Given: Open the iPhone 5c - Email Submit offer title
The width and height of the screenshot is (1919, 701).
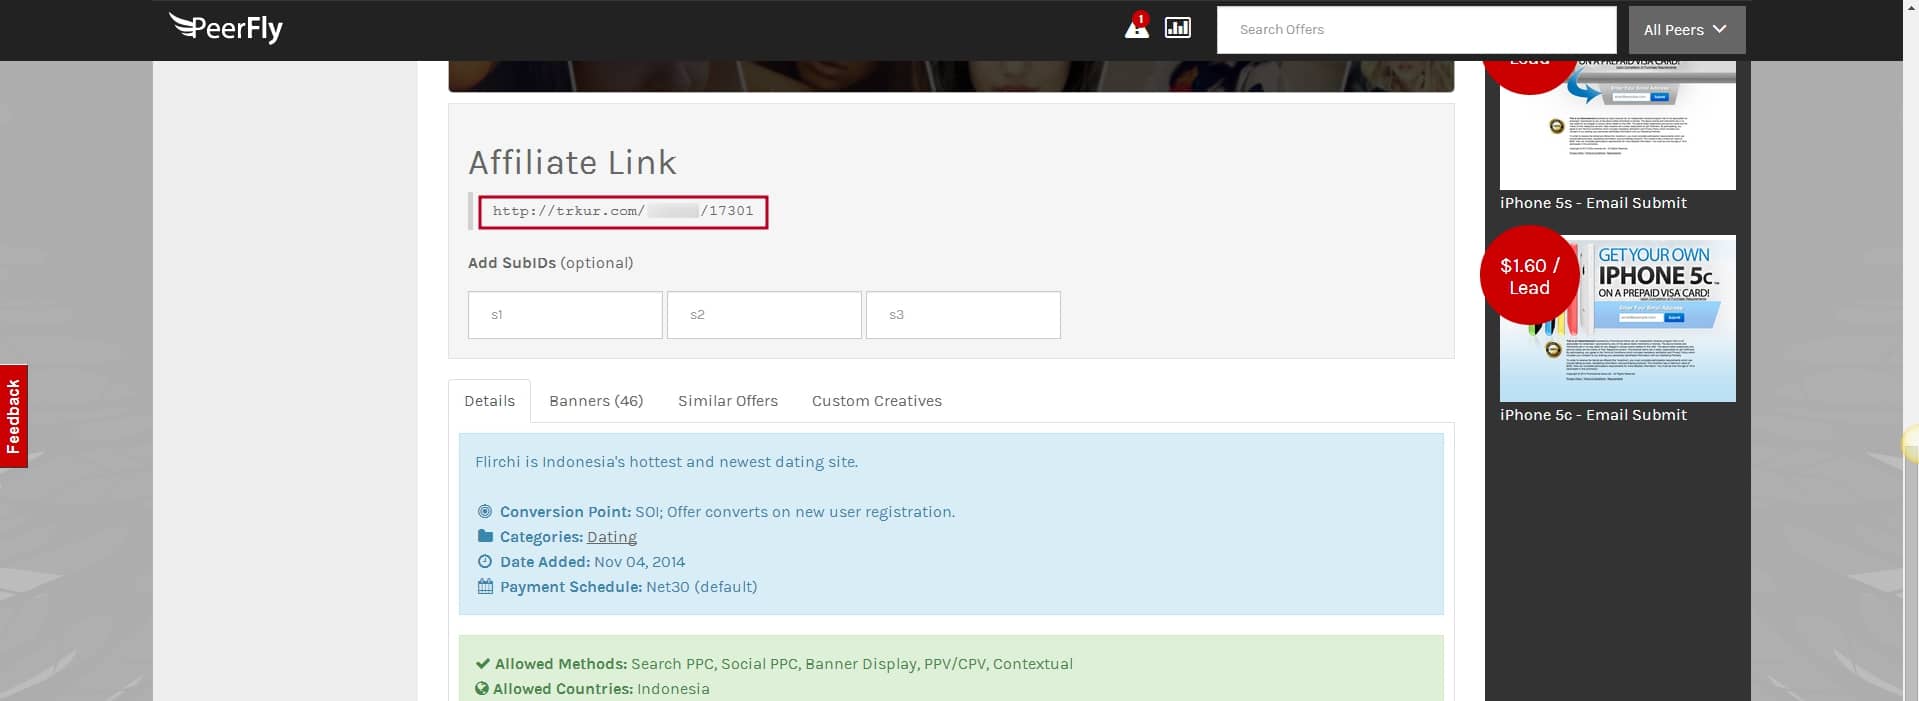Looking at the screenshot, I should (x=1593, y=415).
